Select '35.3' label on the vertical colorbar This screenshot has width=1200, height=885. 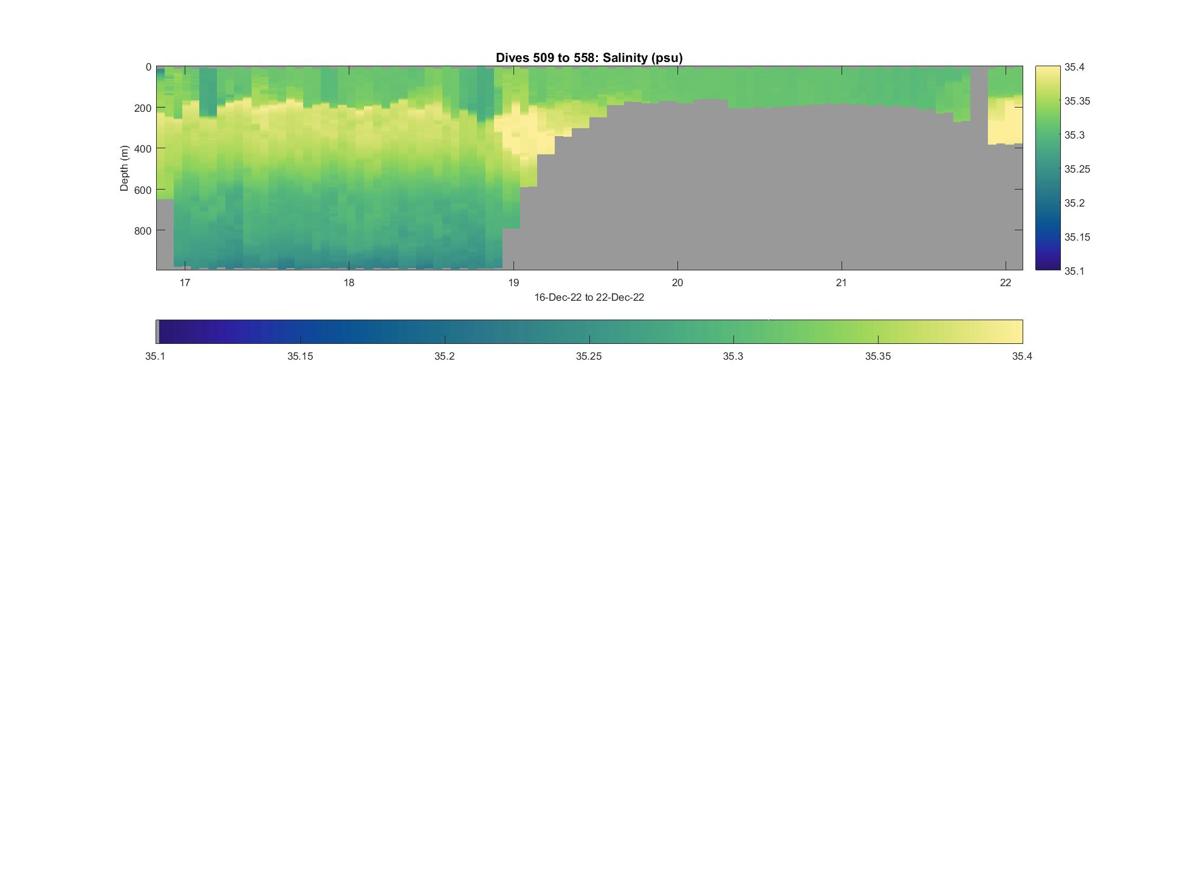tap(1075, 135)
